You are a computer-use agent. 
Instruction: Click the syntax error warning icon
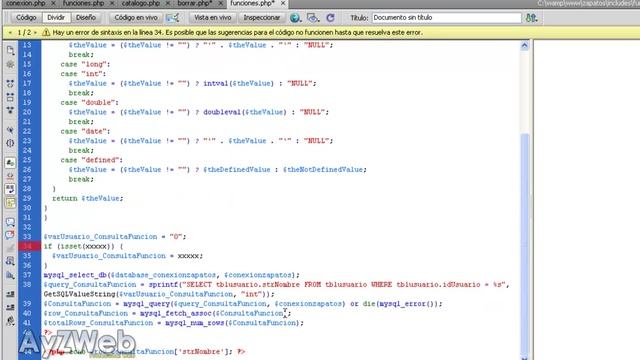pyautogui.click(x=46, y=32)
